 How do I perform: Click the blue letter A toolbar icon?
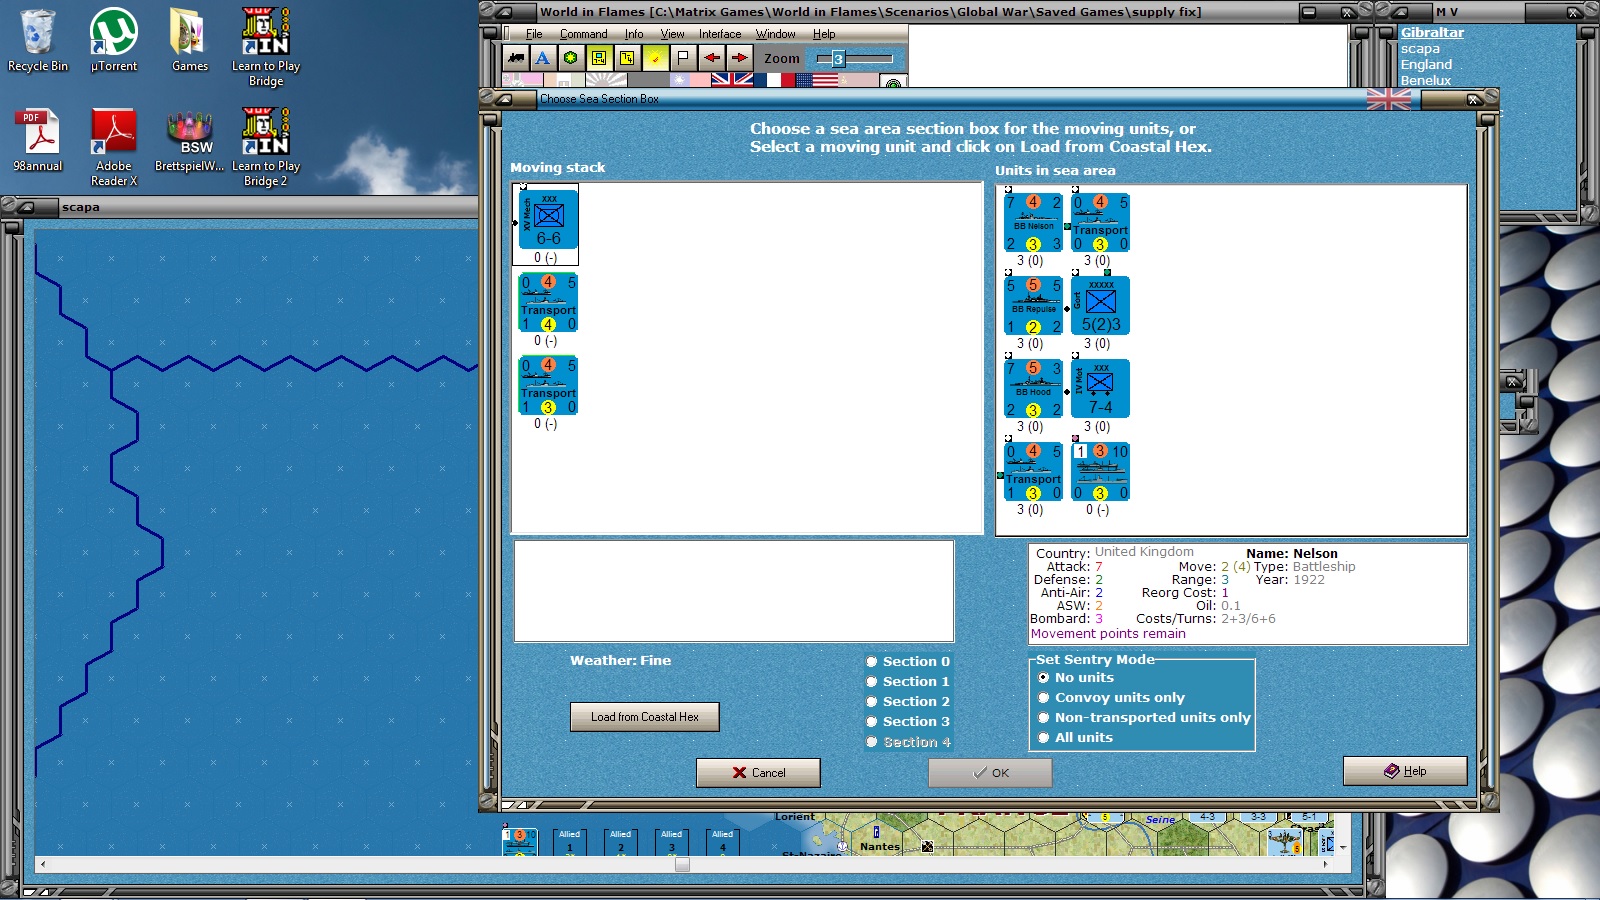click(542, 58)
